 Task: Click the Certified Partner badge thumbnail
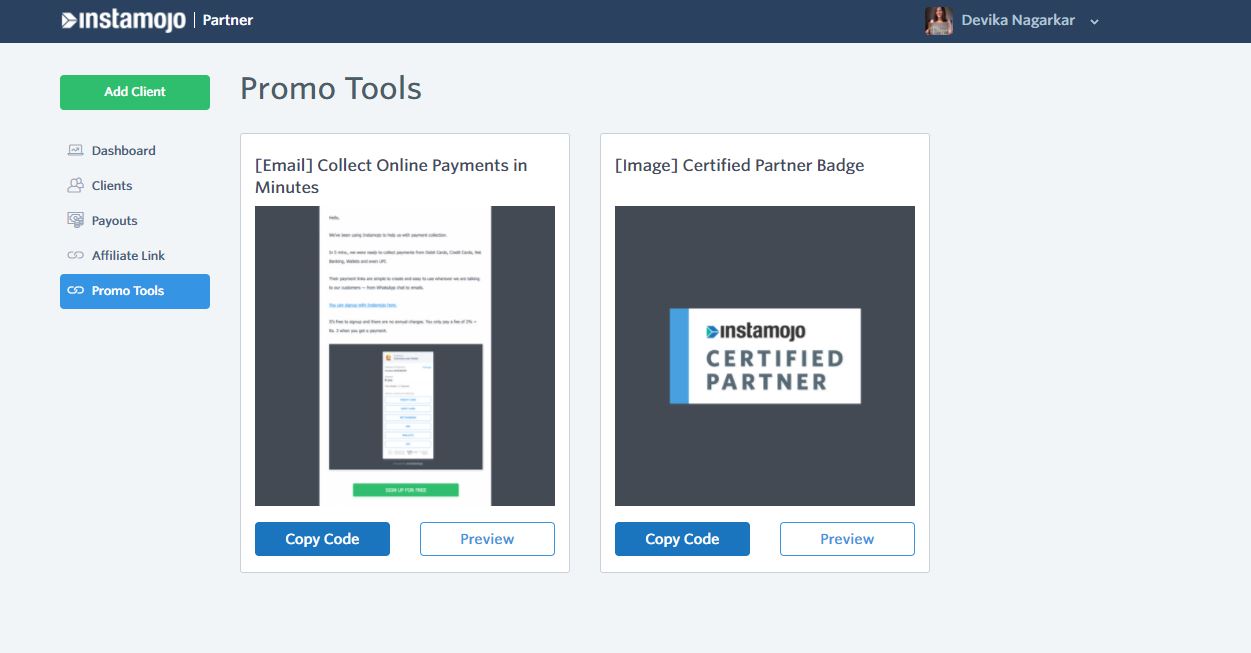pyautogui.click(x=765, y=356)
